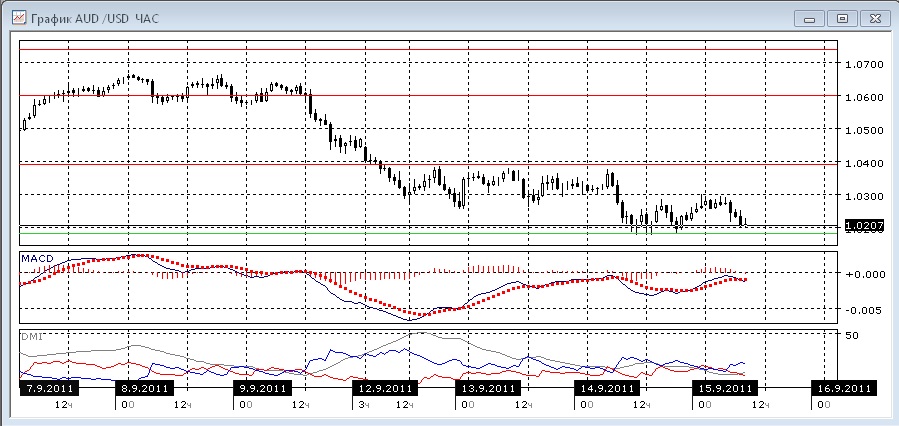Screen dimensions: 899x426
Task: Select the 15.9.2011 date marker
Action: coord(725,388)
